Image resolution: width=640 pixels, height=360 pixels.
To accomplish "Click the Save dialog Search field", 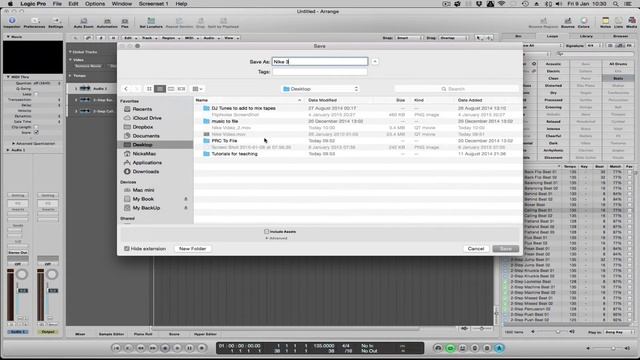I will coord(456,89).
